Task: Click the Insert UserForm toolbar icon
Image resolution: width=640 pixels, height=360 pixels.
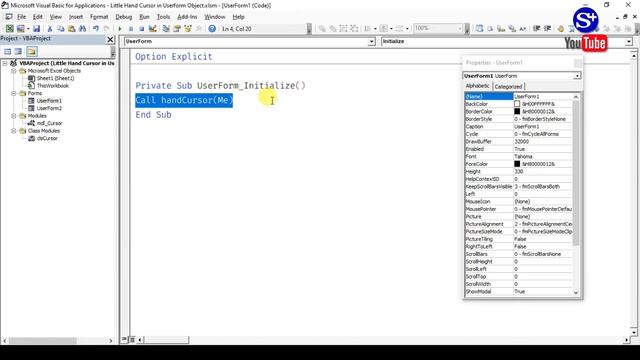Action: click(x=20, y=29)
